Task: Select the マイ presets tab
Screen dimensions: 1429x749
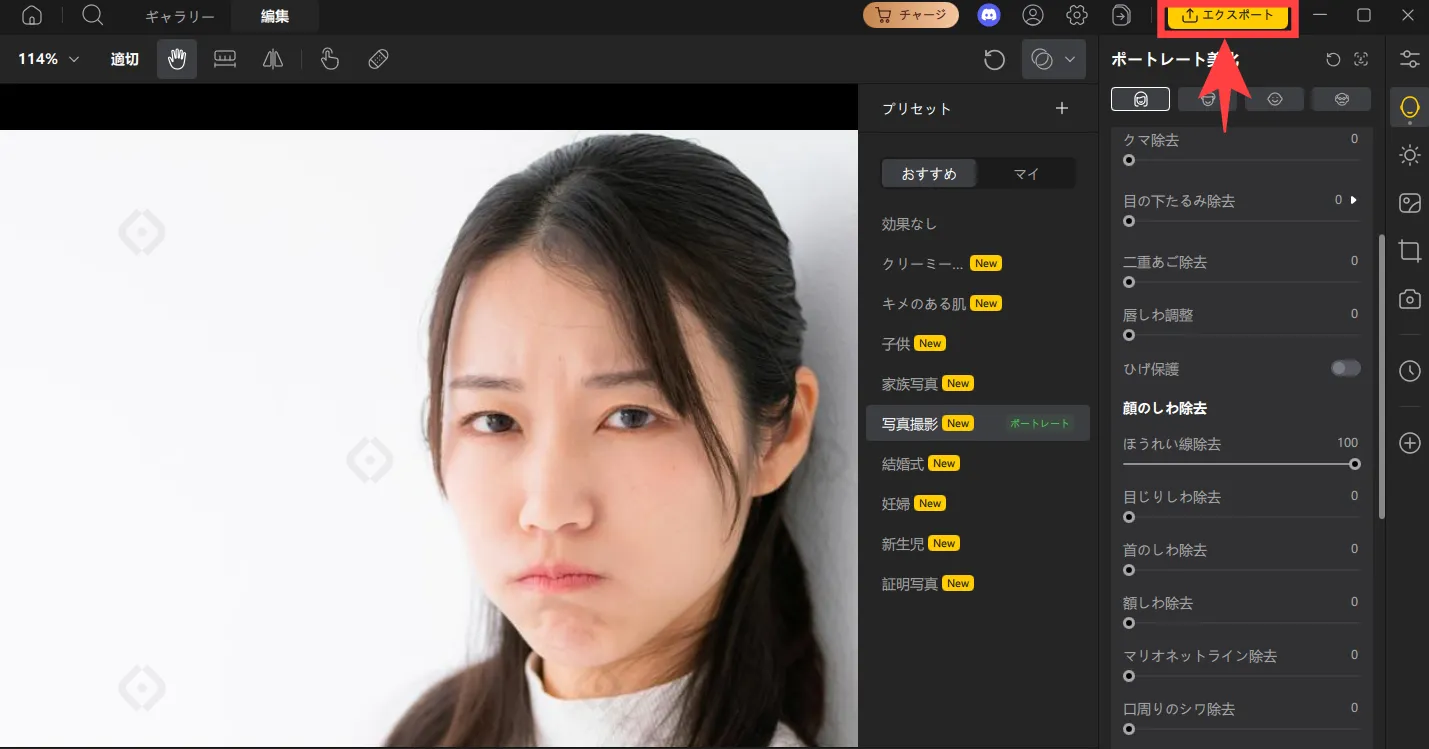Action: click(1026, 174)
